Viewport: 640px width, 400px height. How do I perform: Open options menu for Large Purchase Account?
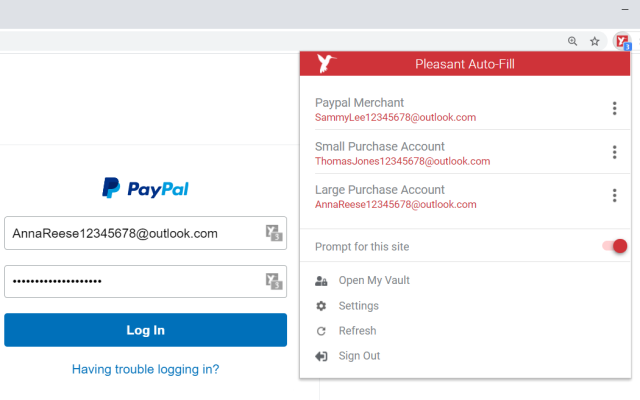pyautogui.click(x=614, y=195)
